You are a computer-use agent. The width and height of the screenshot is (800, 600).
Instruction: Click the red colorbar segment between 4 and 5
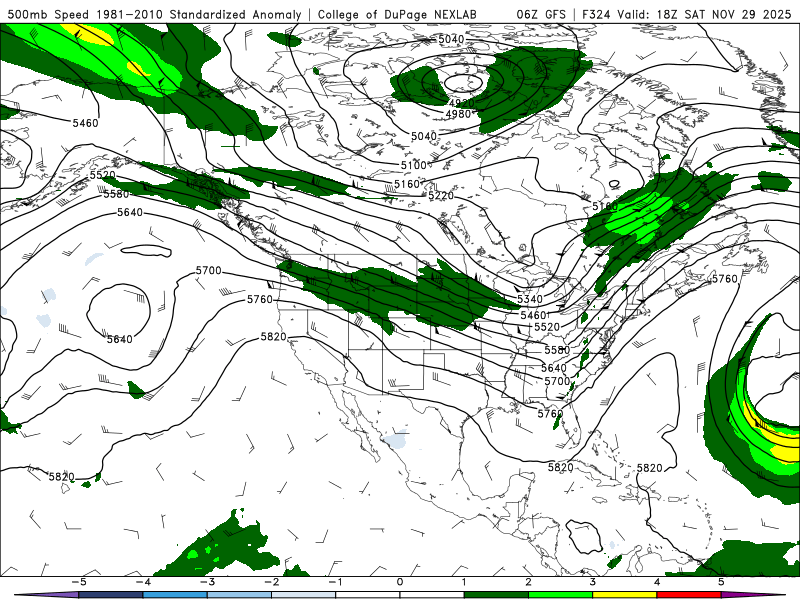pyautogui.click(x=689, y=595)
